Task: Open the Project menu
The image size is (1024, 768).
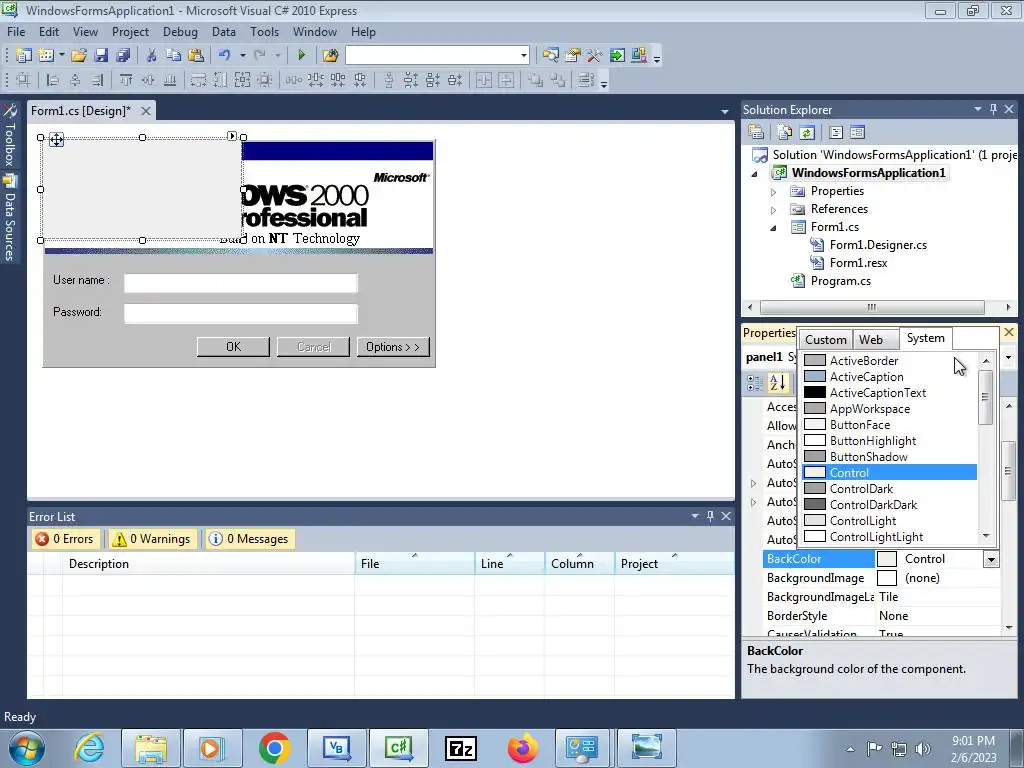Action: [130, 31]
